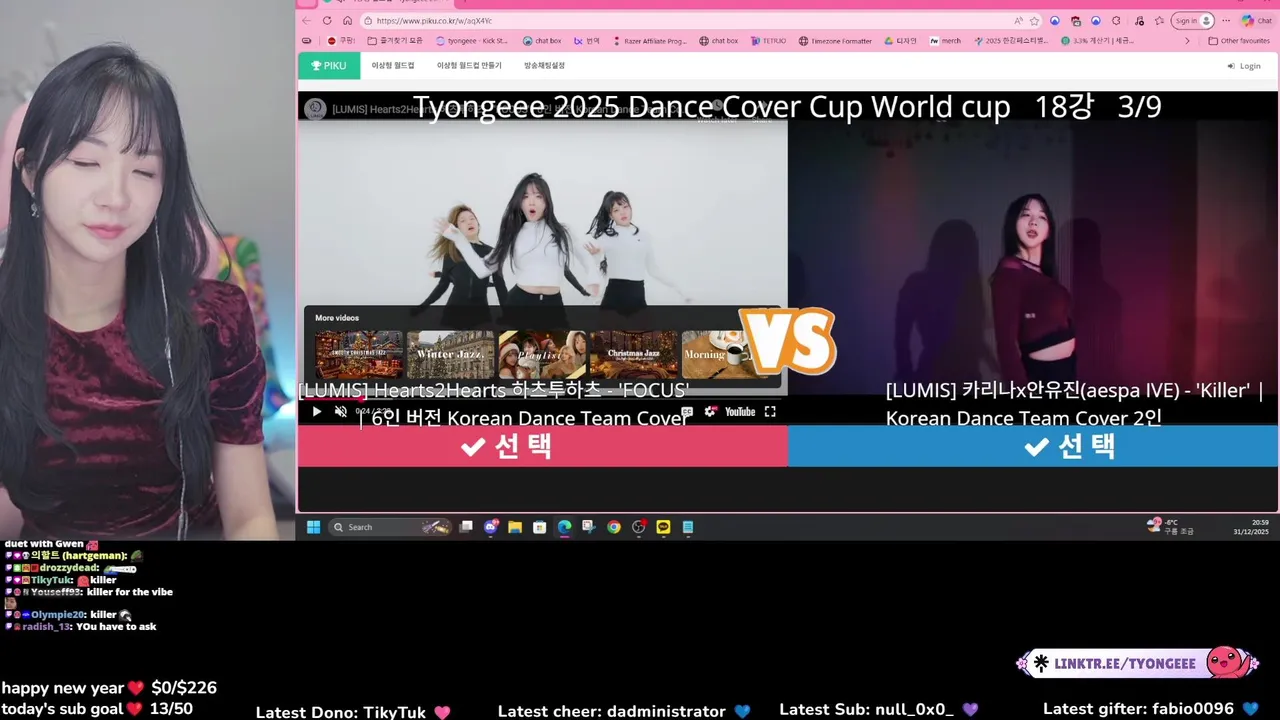Image resolution: width=1280 pixels, height=720 pixels.
Task: Open Task View on the taskbar
Action: tap(466, 527)
